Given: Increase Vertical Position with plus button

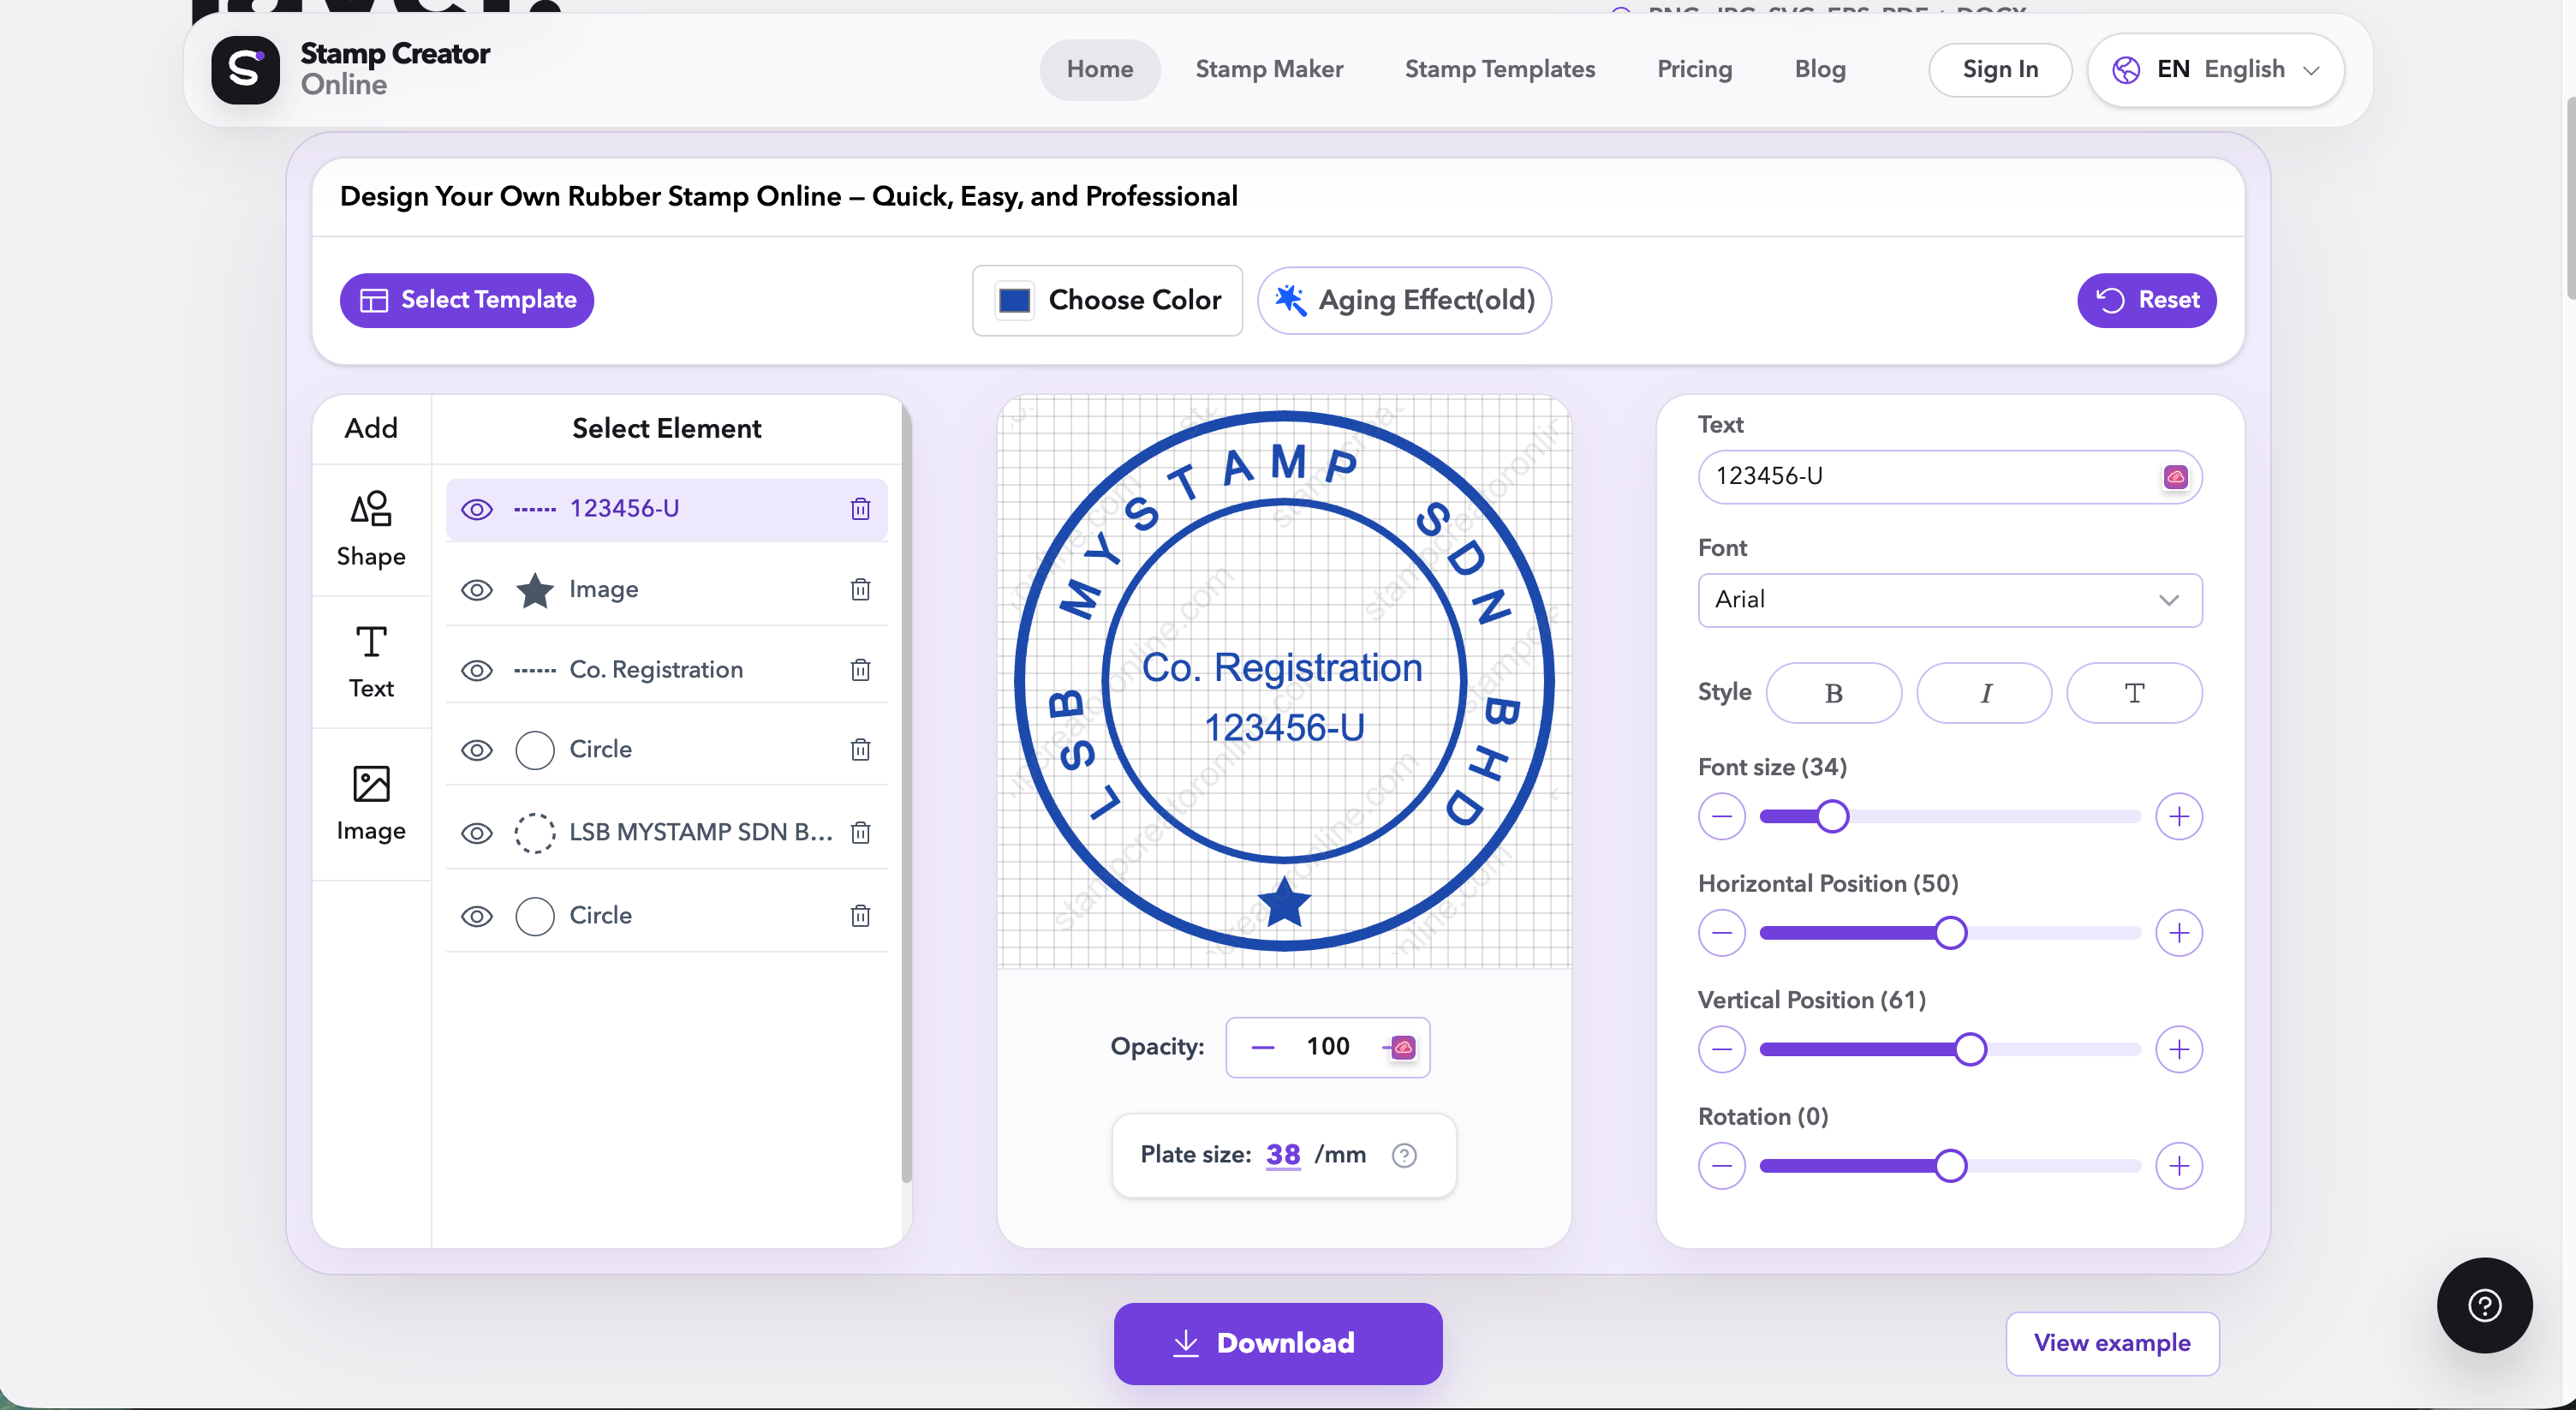Looking at the screenshot, I should (2179, 1049).
